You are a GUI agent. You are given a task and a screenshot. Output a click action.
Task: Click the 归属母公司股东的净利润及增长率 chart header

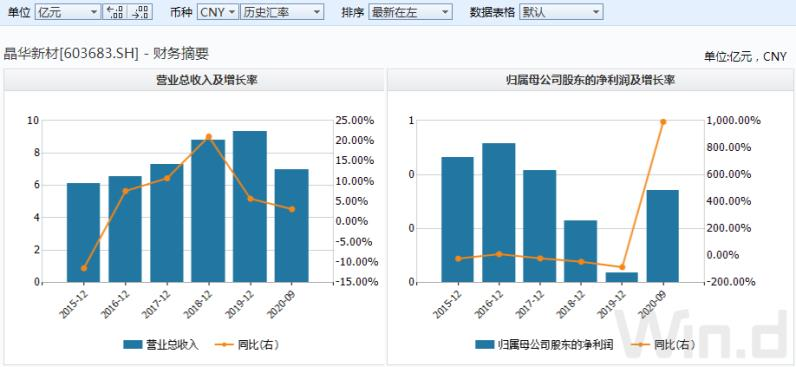point(591,80)
